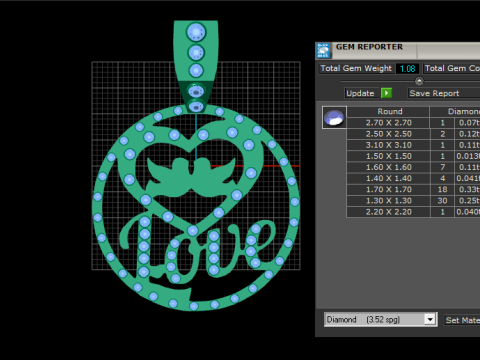480x360 pixels.
Task: Click the Total Gem Weight label
Action: click(356, 68)
